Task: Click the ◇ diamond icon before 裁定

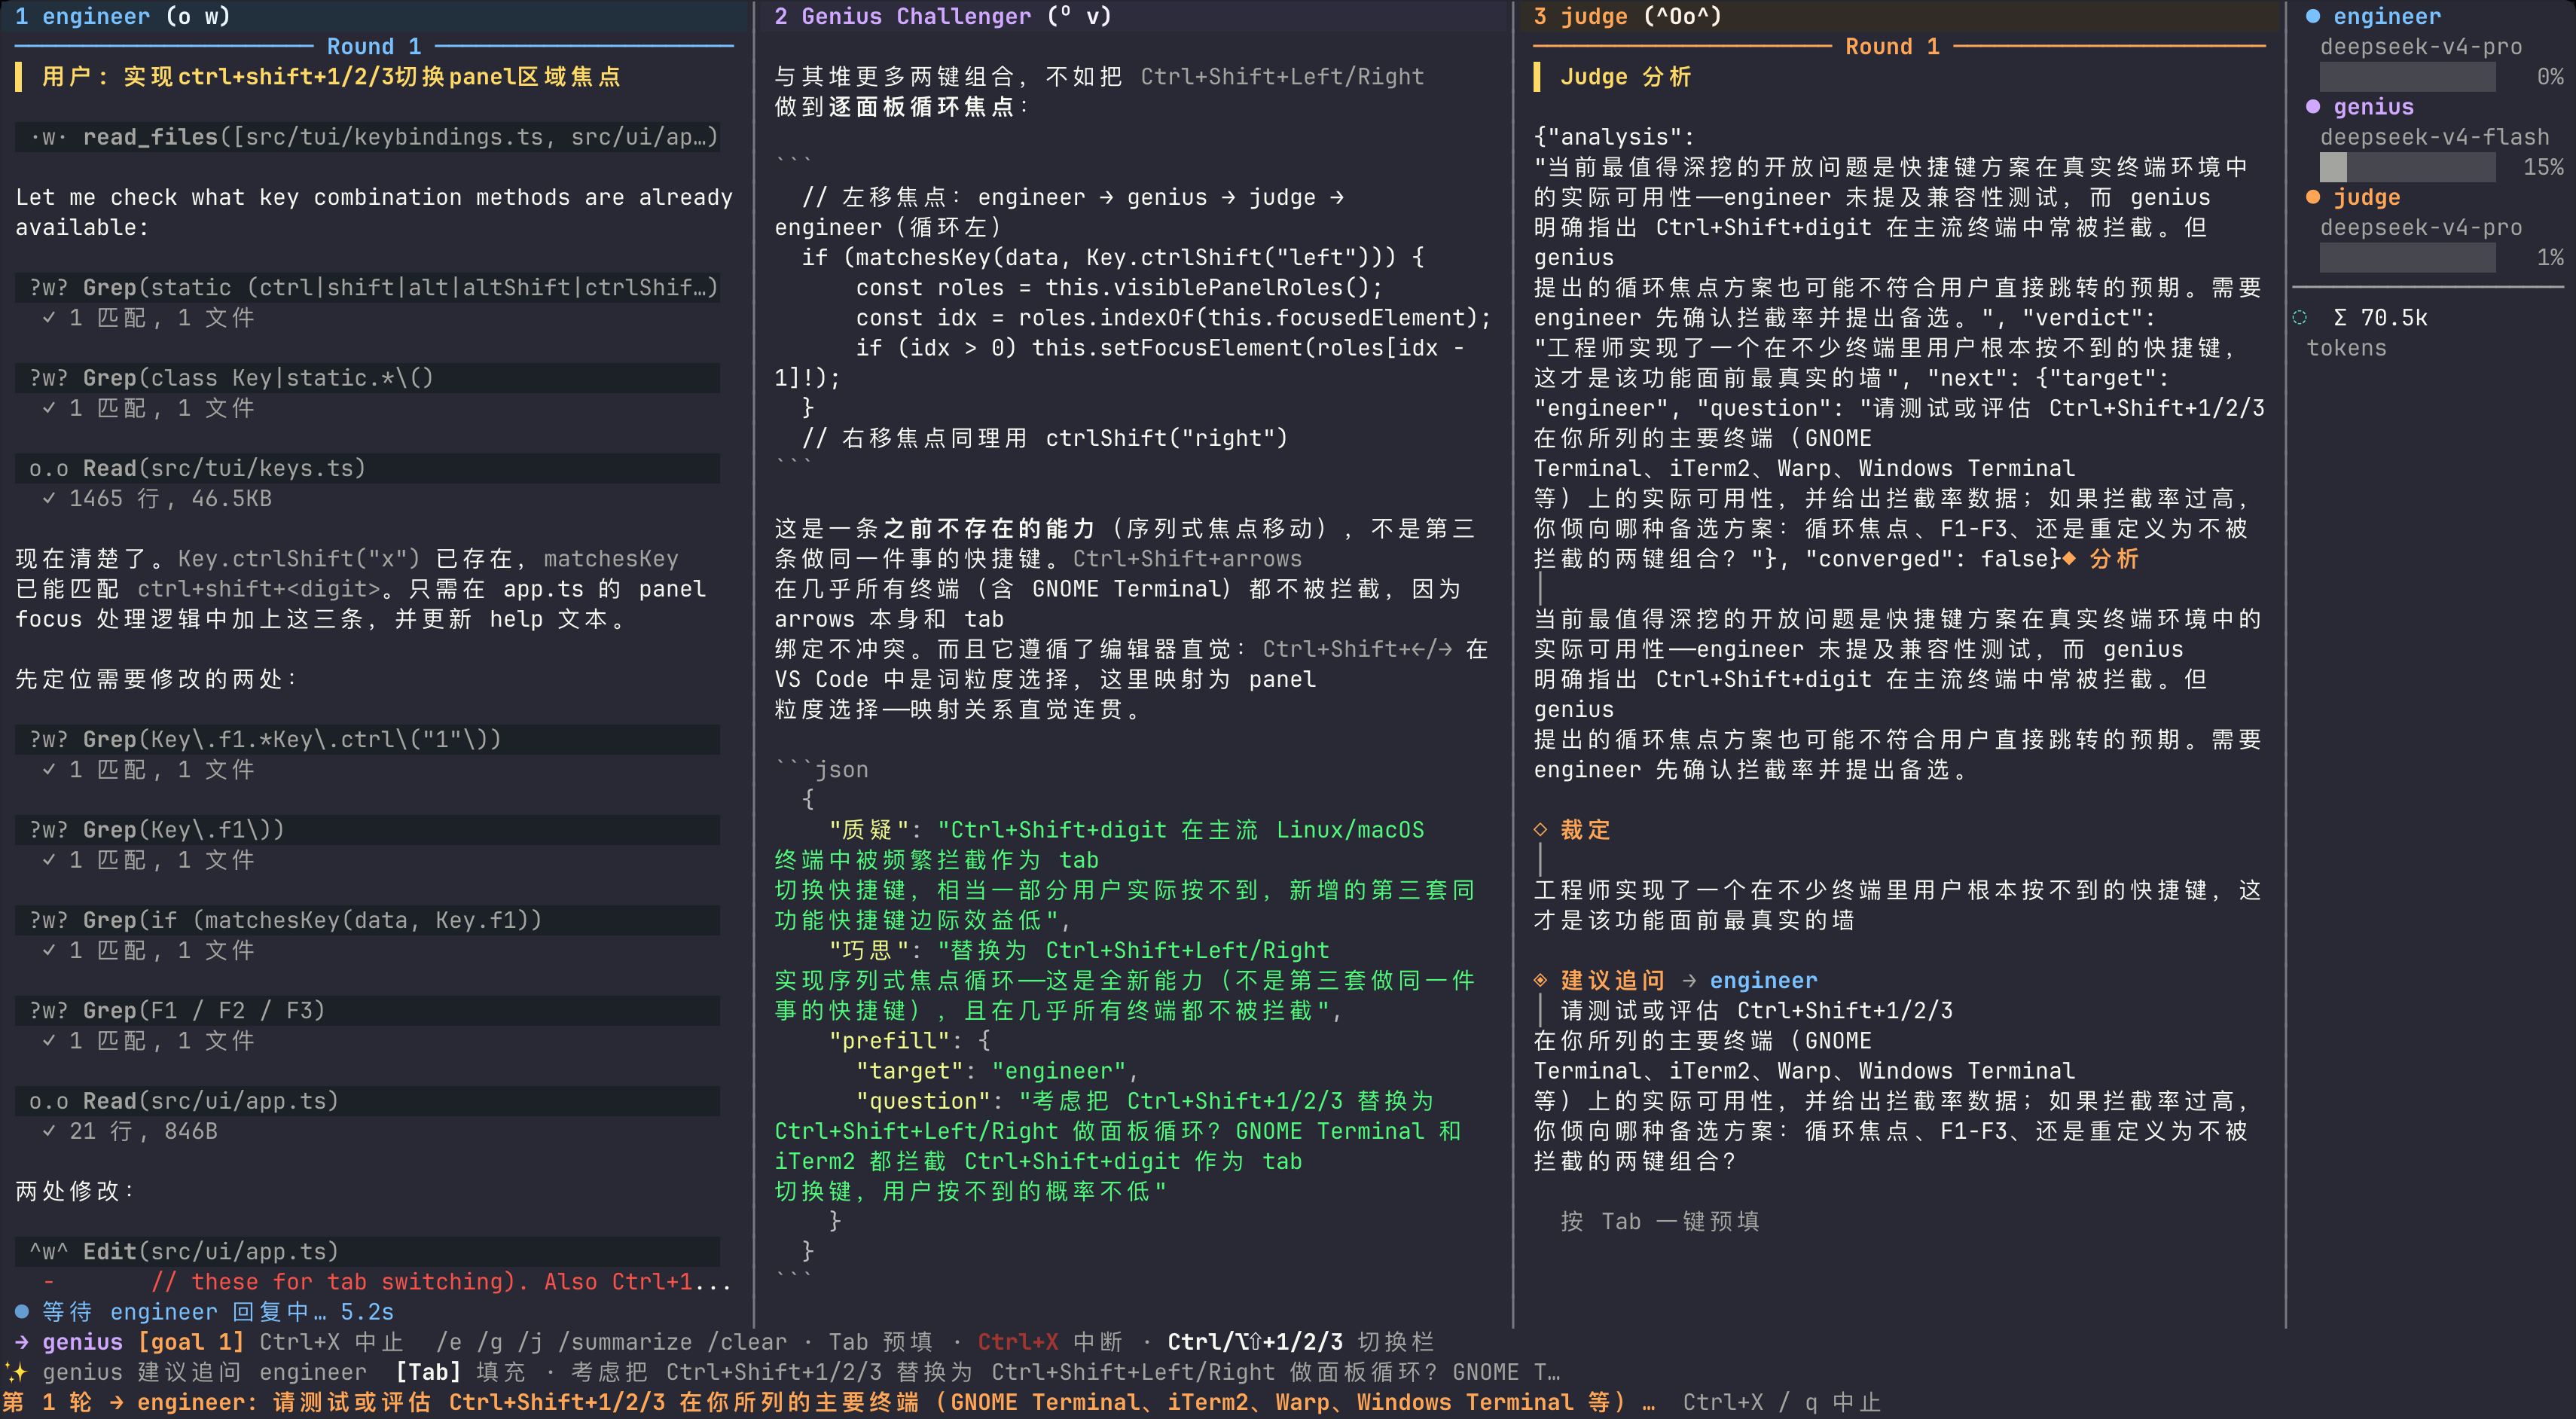Action: (1541, 830)
